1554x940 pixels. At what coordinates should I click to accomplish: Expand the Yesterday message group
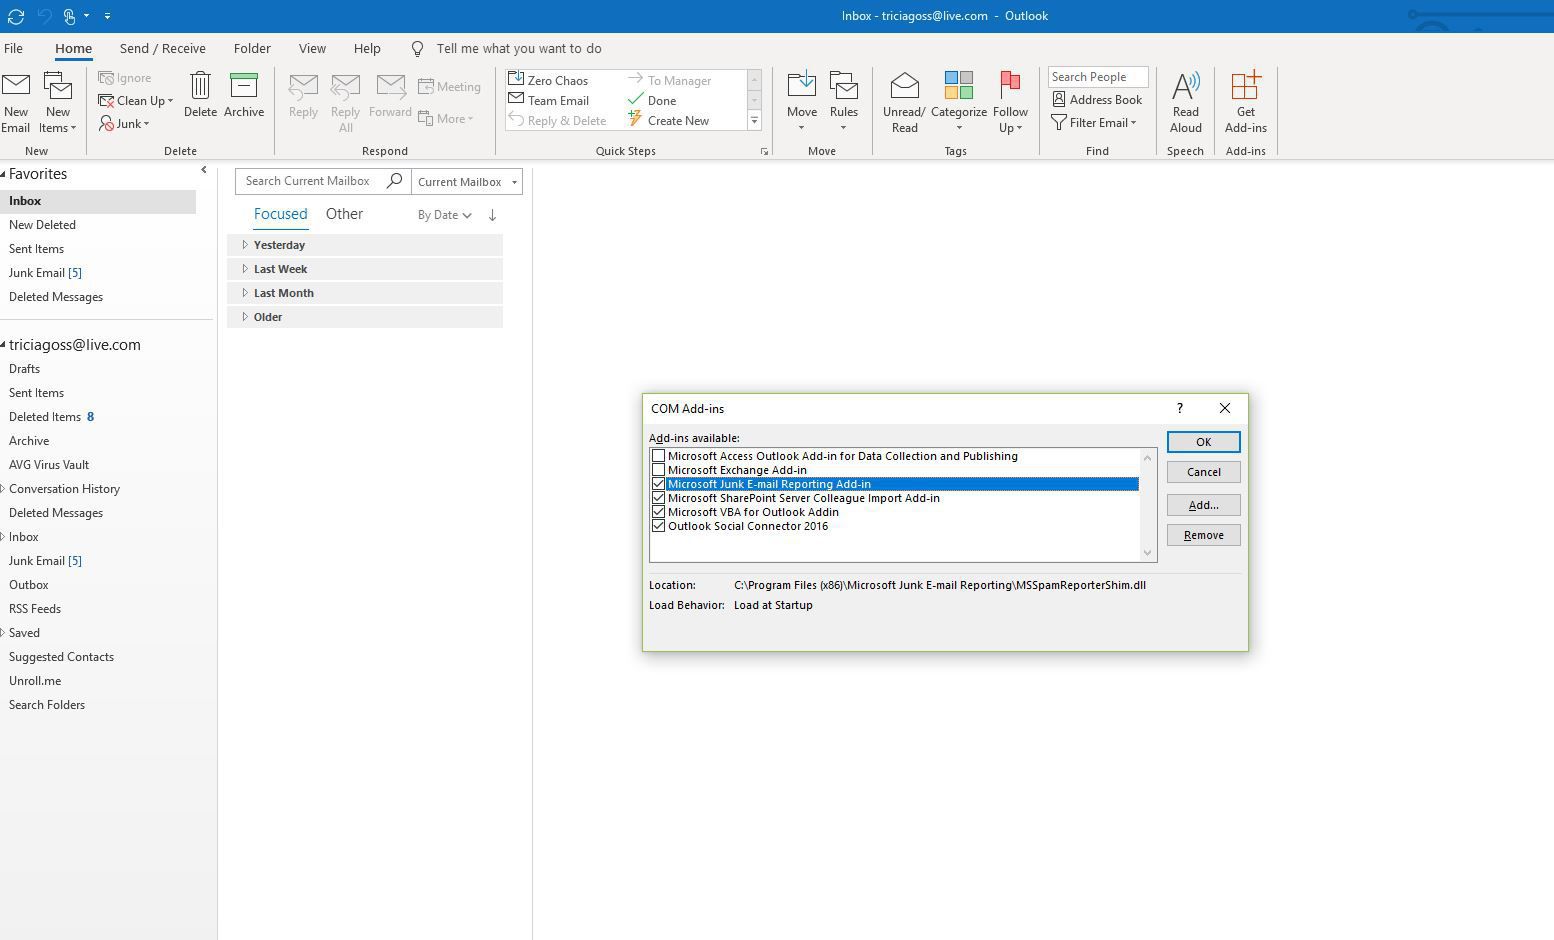245,245
